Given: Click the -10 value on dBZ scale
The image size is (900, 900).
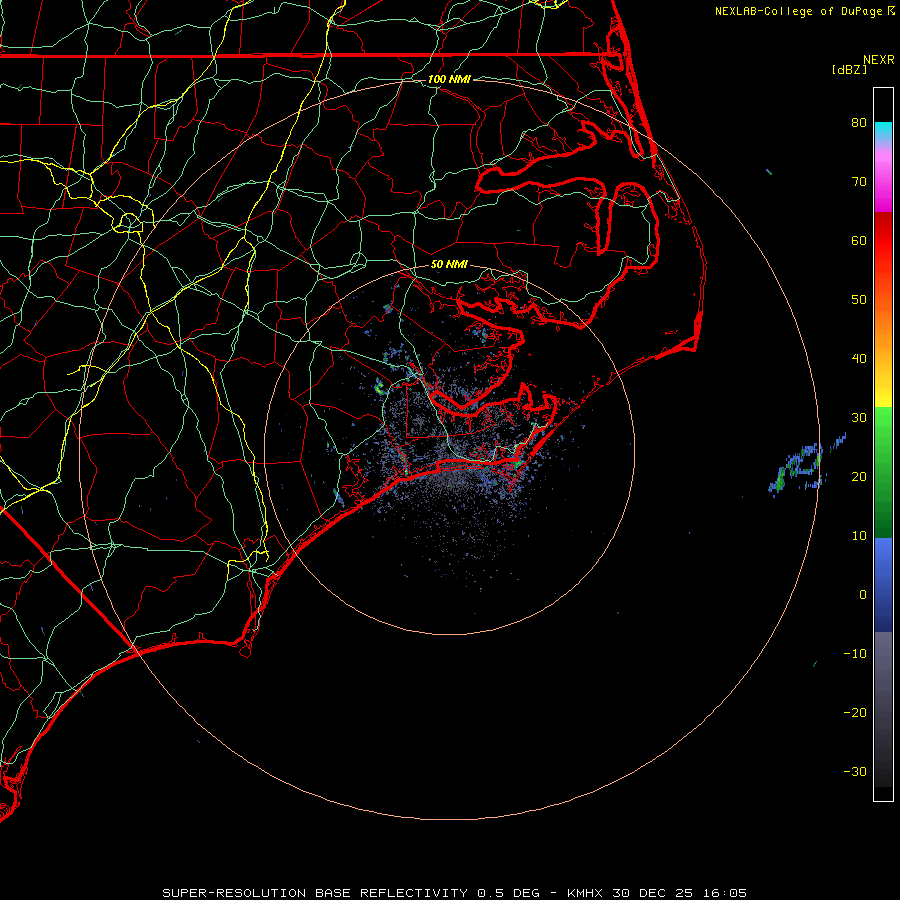Looking at the screenshot, I should tap(855, 653).
